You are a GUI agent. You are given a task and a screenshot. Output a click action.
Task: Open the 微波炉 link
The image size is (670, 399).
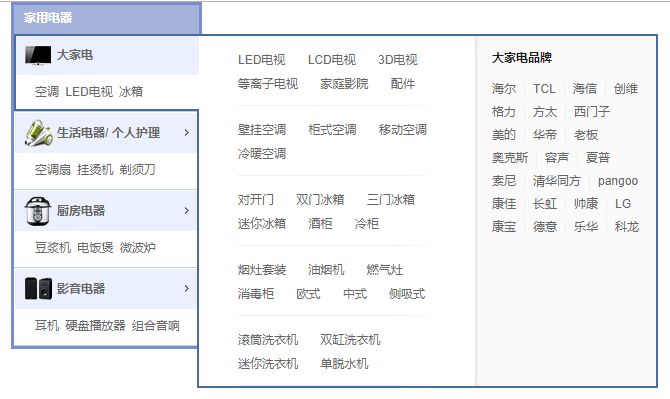click(137, 247)
